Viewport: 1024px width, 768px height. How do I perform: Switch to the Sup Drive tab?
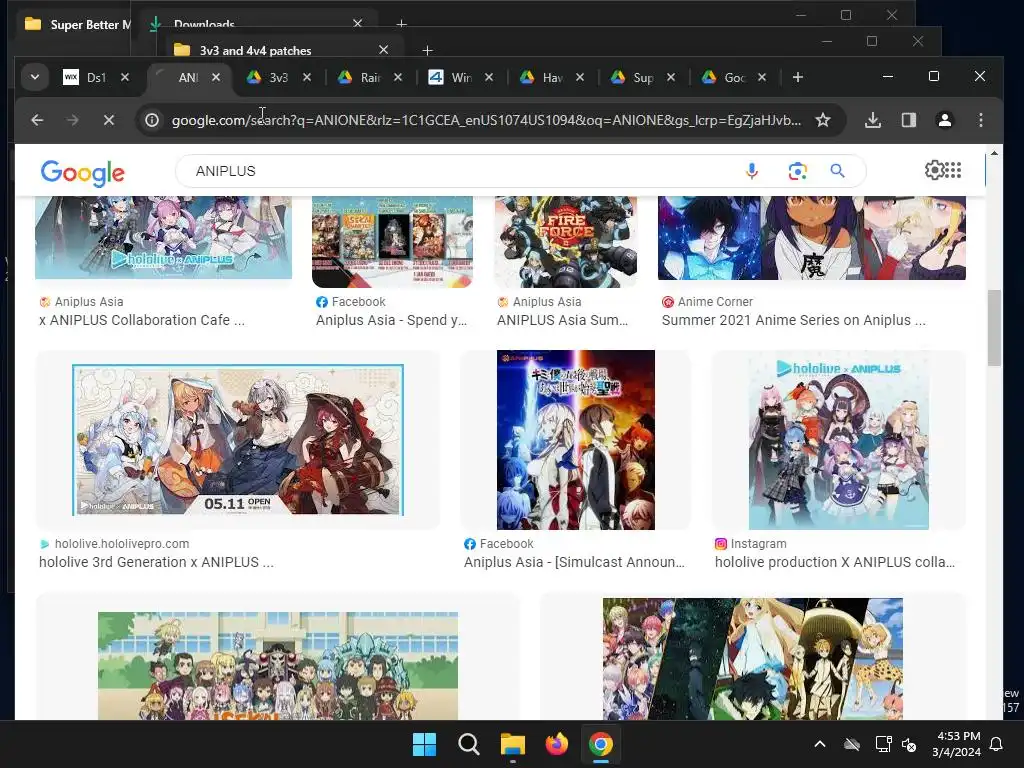tap(632, 77)
